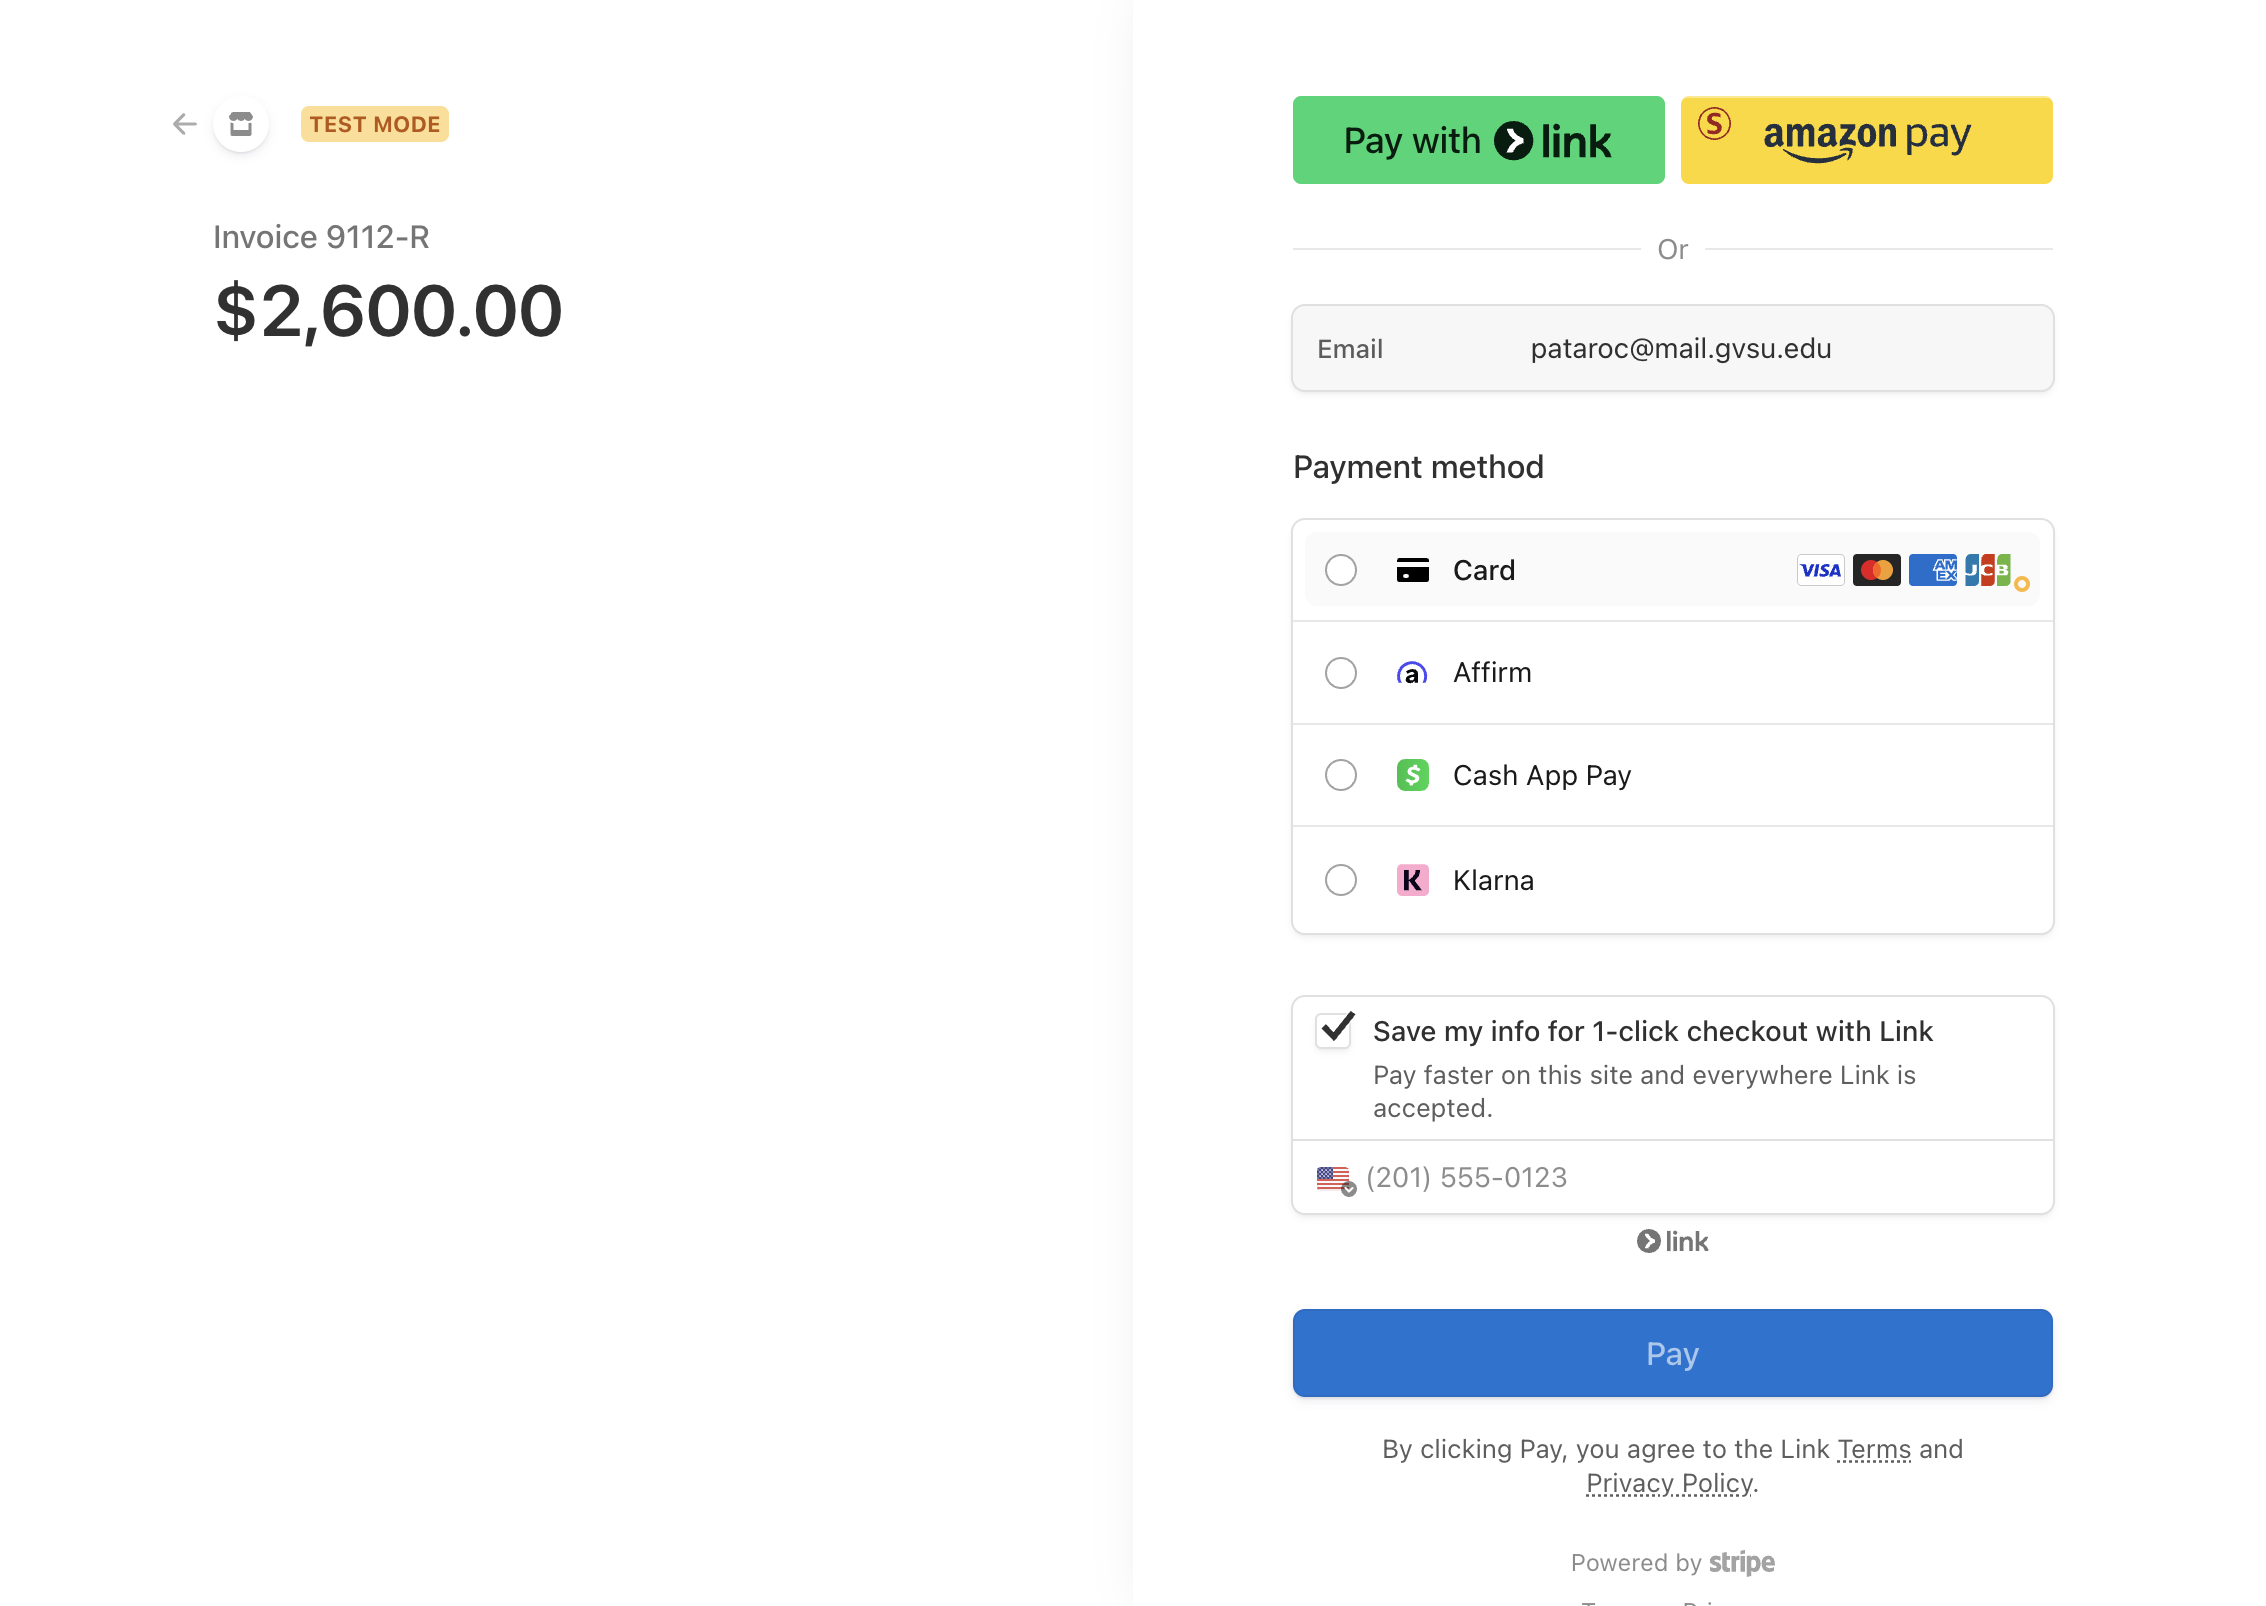Click the Amazon Pay button
The height and width of the screenshot is (1606, 2266).
[1866, 140]
